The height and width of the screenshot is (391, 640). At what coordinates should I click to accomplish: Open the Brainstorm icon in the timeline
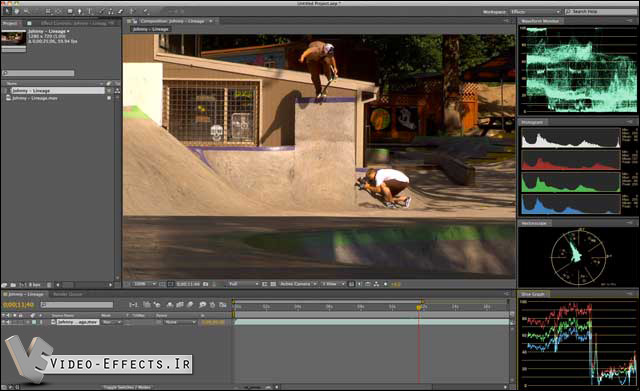click(202, 304)
